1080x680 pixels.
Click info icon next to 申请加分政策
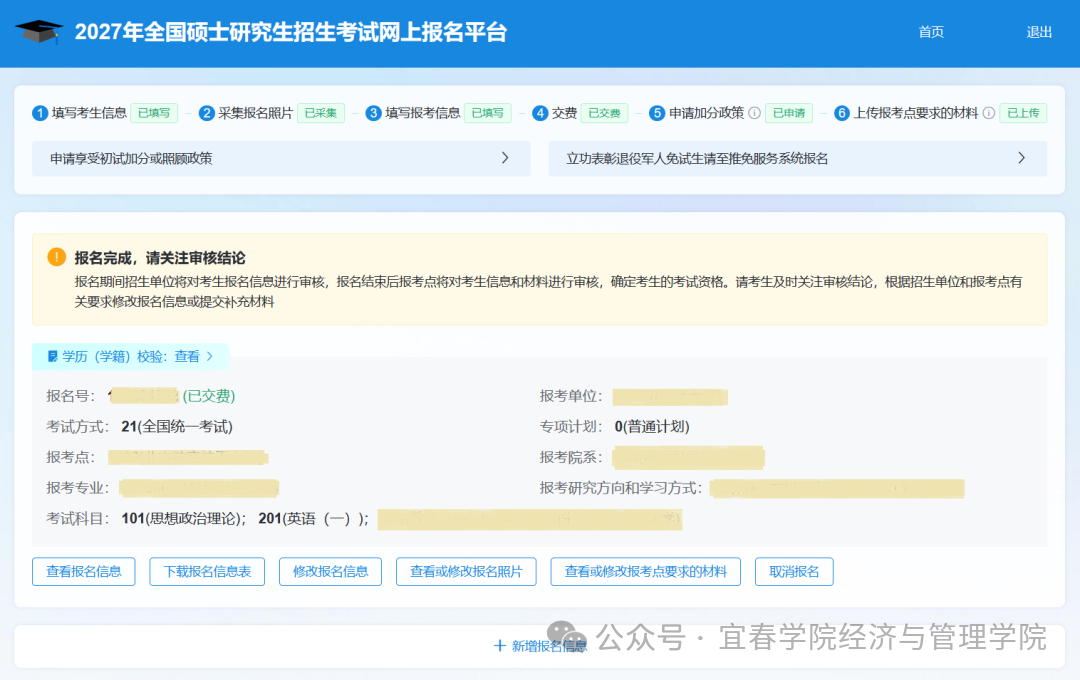(x=754, y=113)
